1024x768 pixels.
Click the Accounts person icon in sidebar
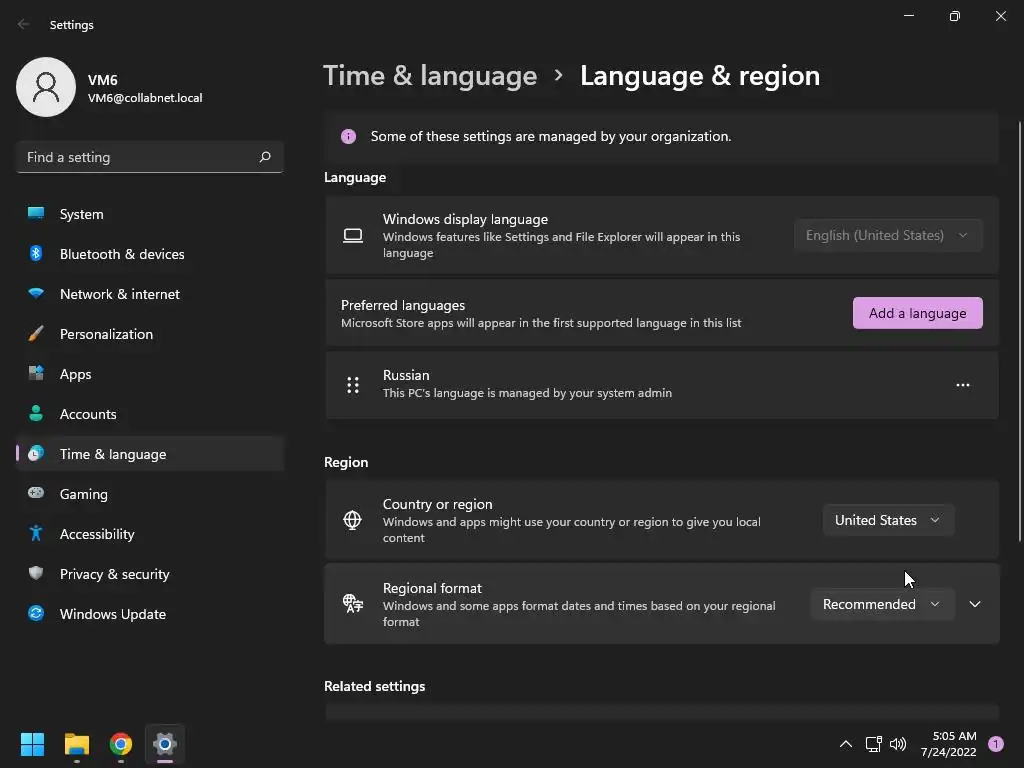click(x=36, y=413)
